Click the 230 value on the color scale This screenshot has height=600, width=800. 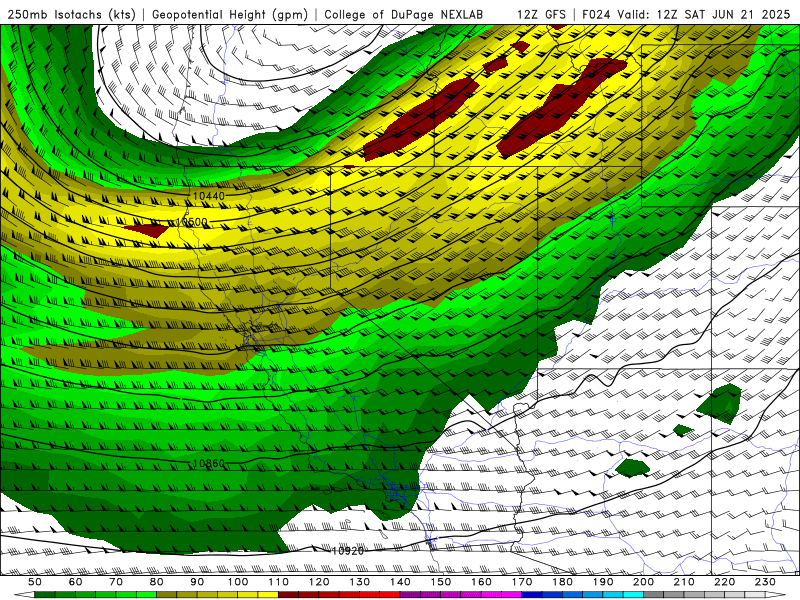766,582
